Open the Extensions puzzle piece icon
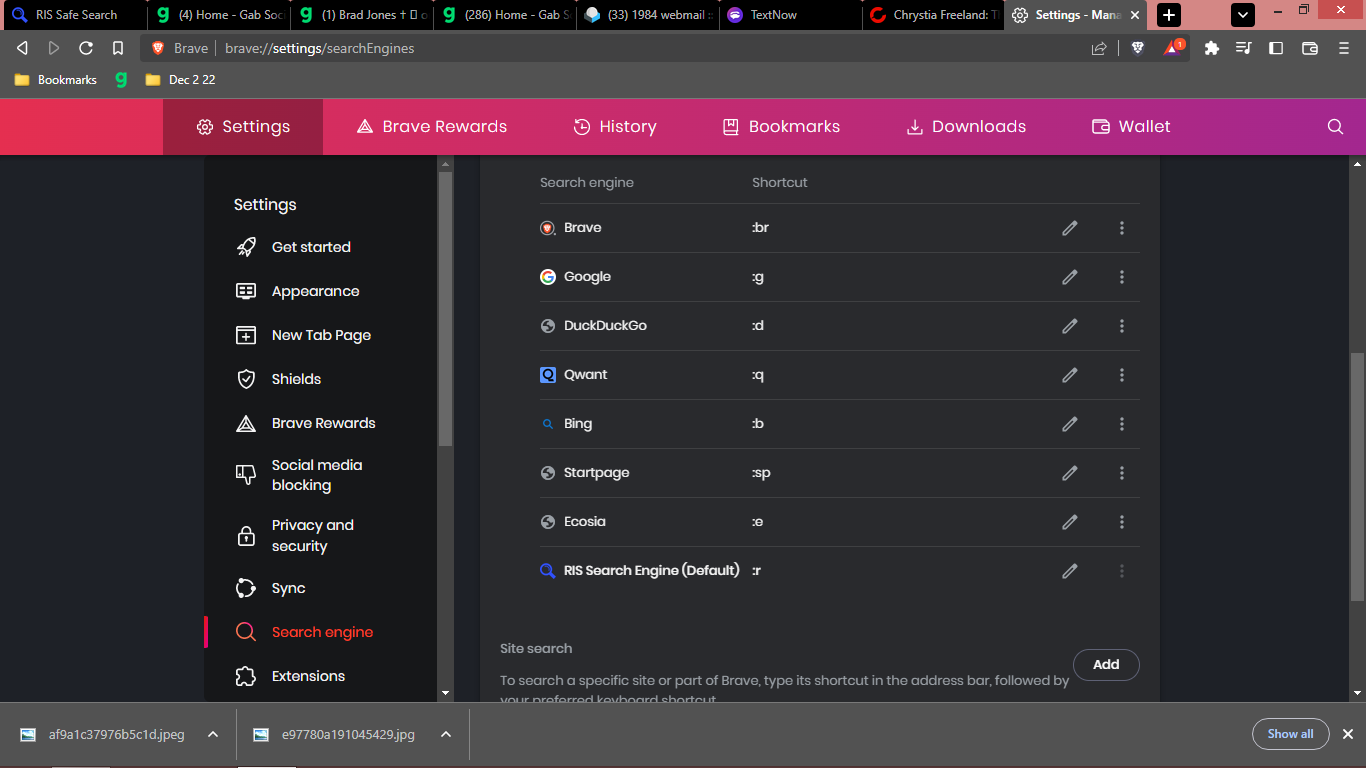1366x768 pixels. coord(1212,48)
